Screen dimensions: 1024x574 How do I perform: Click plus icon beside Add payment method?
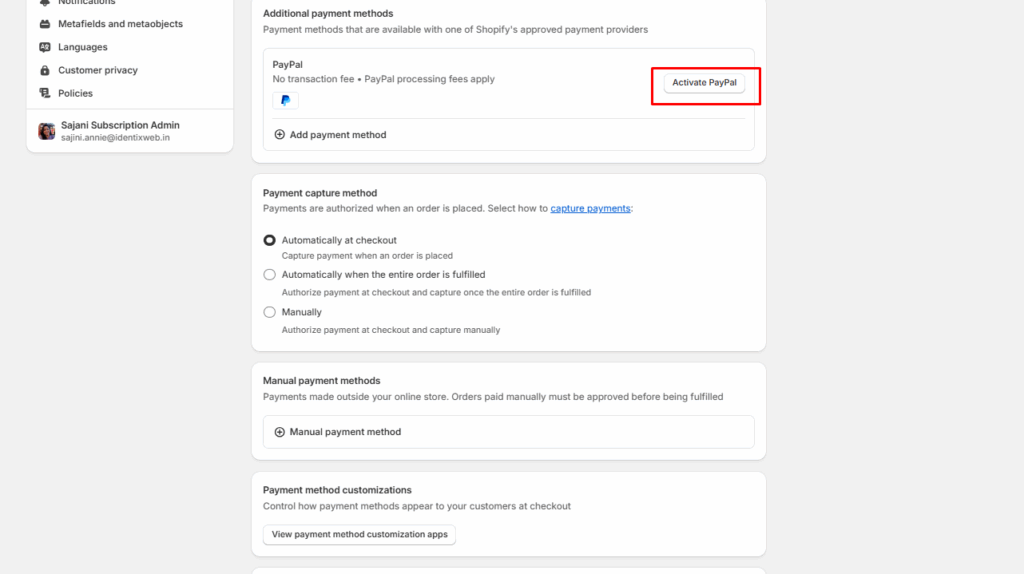[280, 135]
